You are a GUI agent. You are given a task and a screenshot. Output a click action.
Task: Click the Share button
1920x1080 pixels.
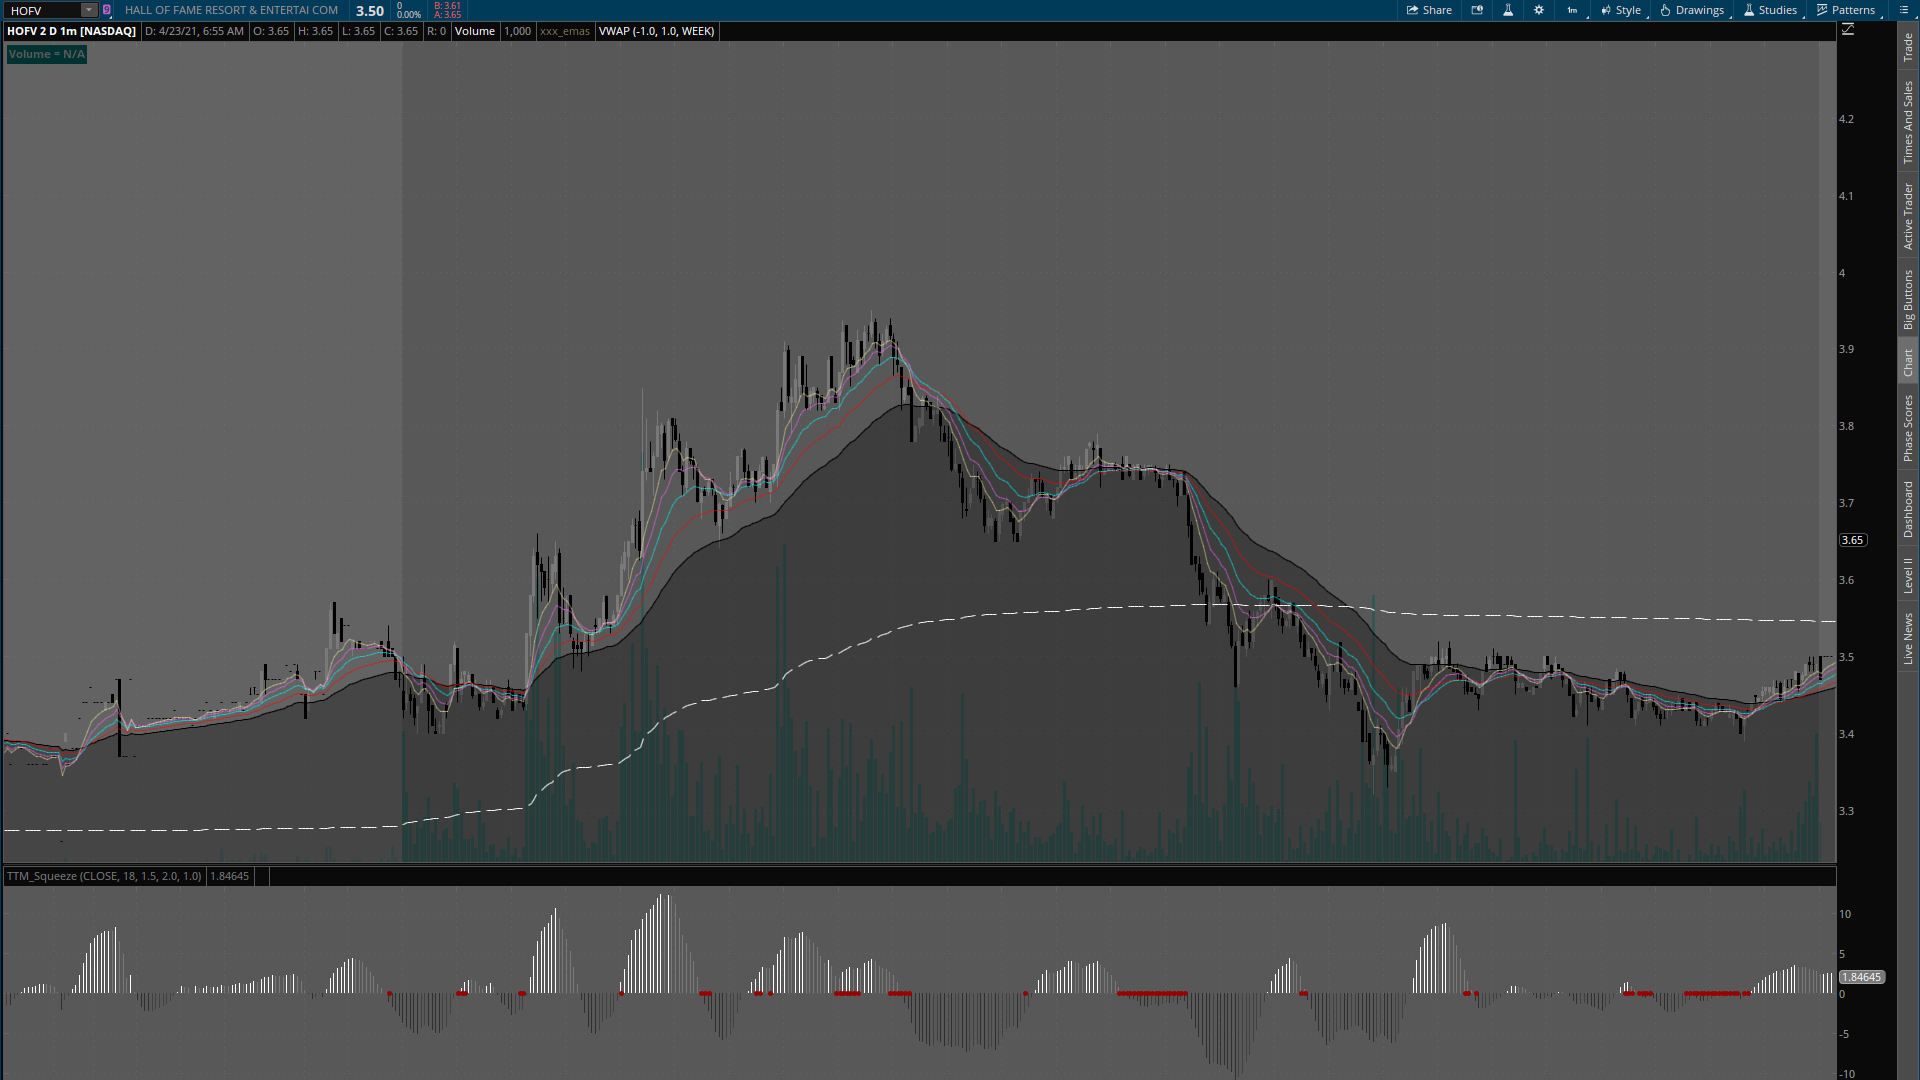1429,10
